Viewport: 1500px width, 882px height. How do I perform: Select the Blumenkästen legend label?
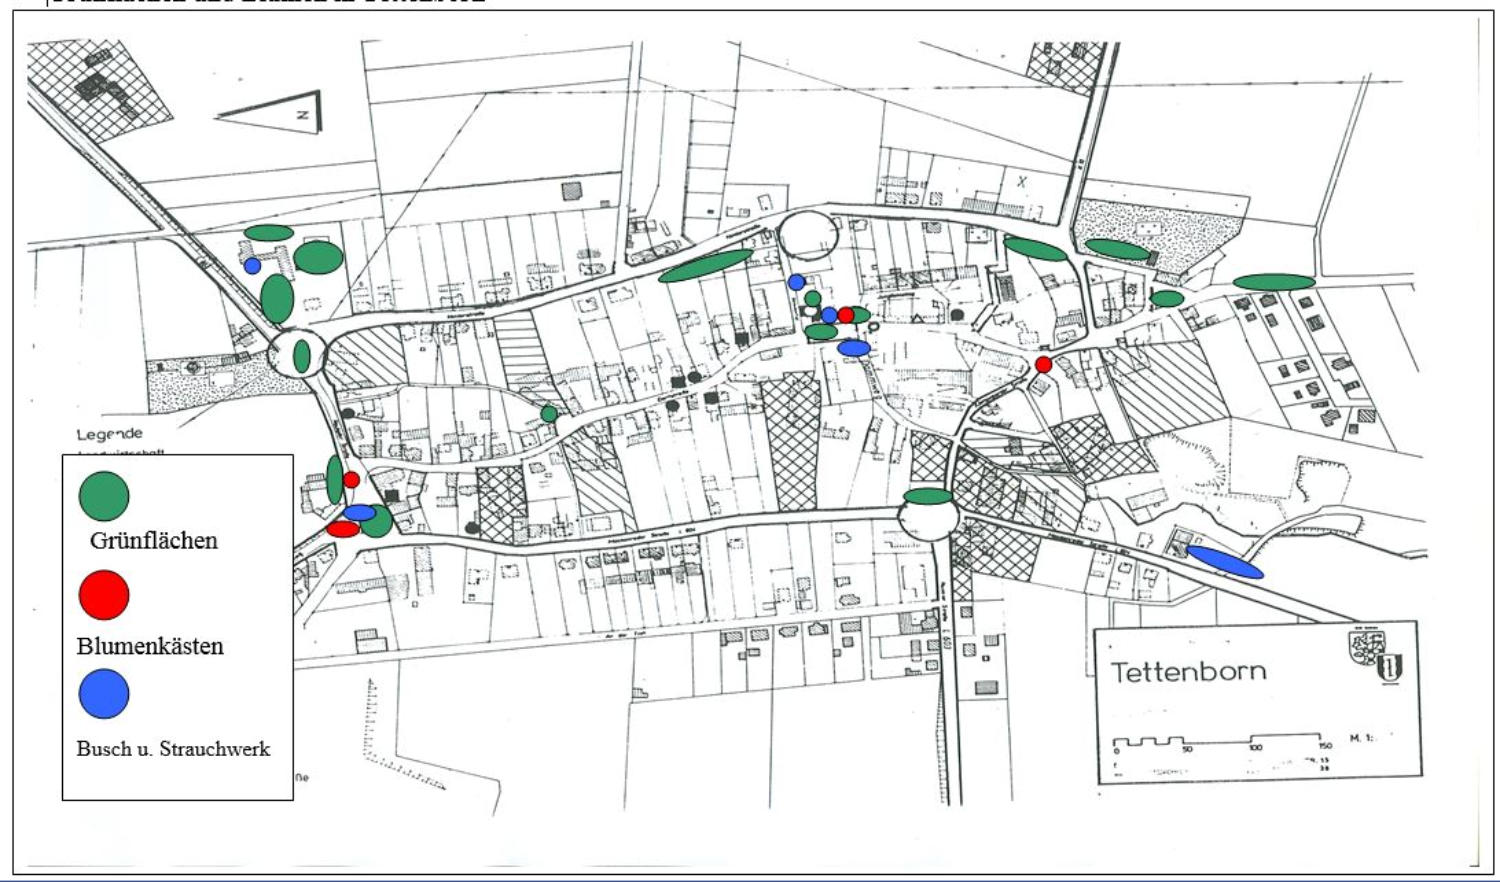[x=150, y=646]
